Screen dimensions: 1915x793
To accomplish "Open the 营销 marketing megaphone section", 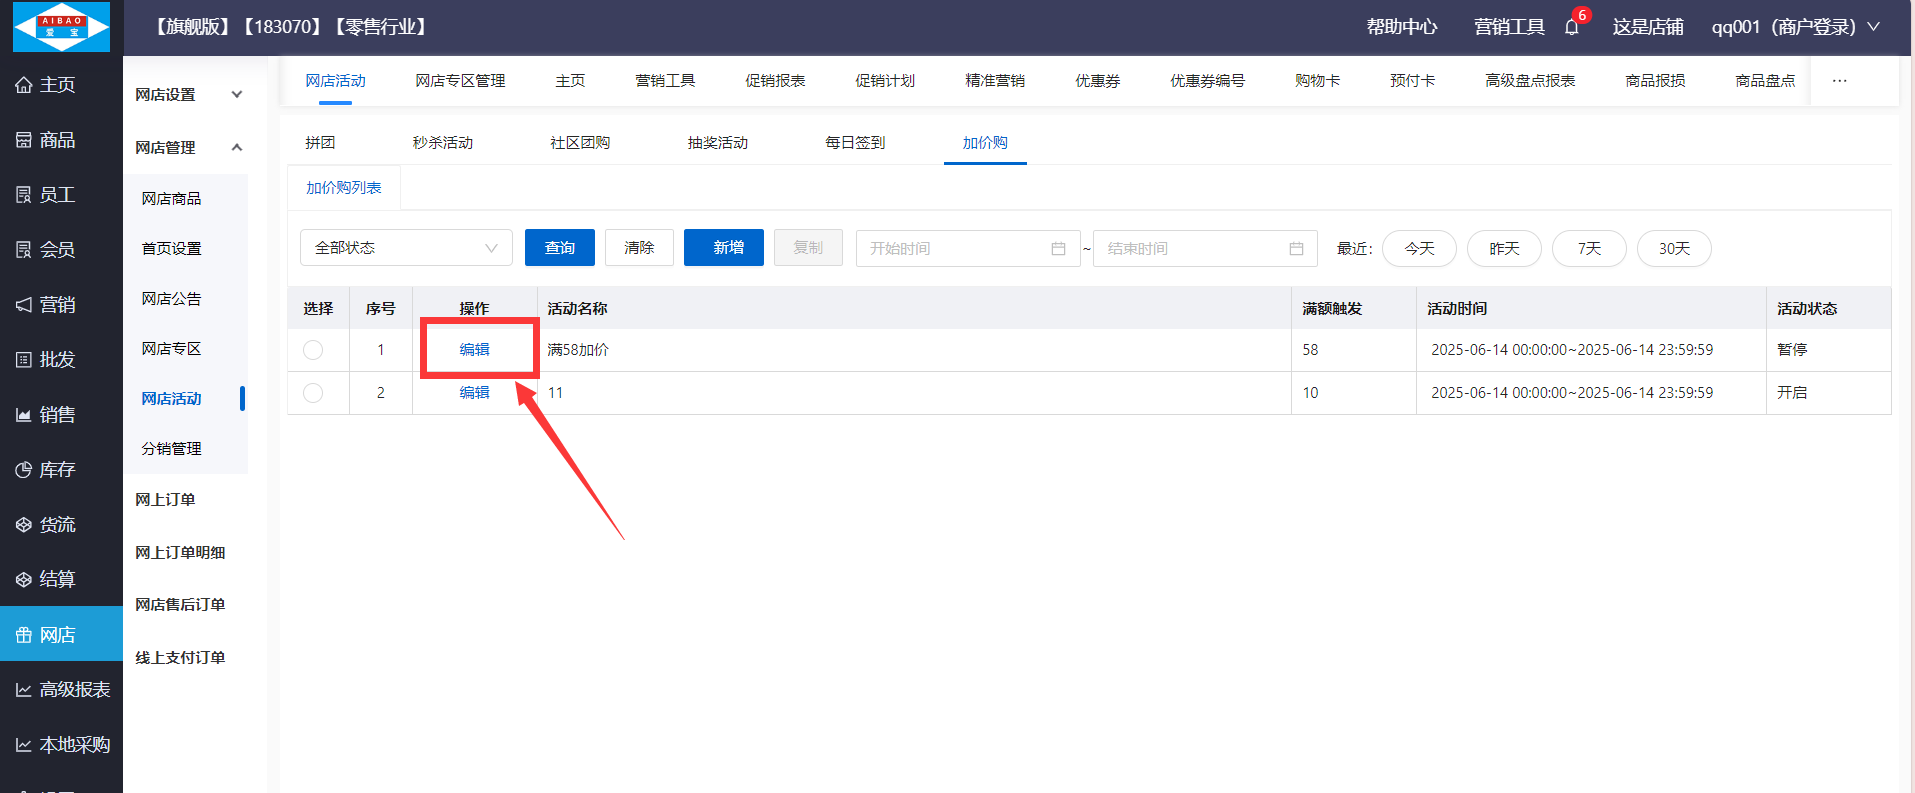I will [x=46, y=305].
